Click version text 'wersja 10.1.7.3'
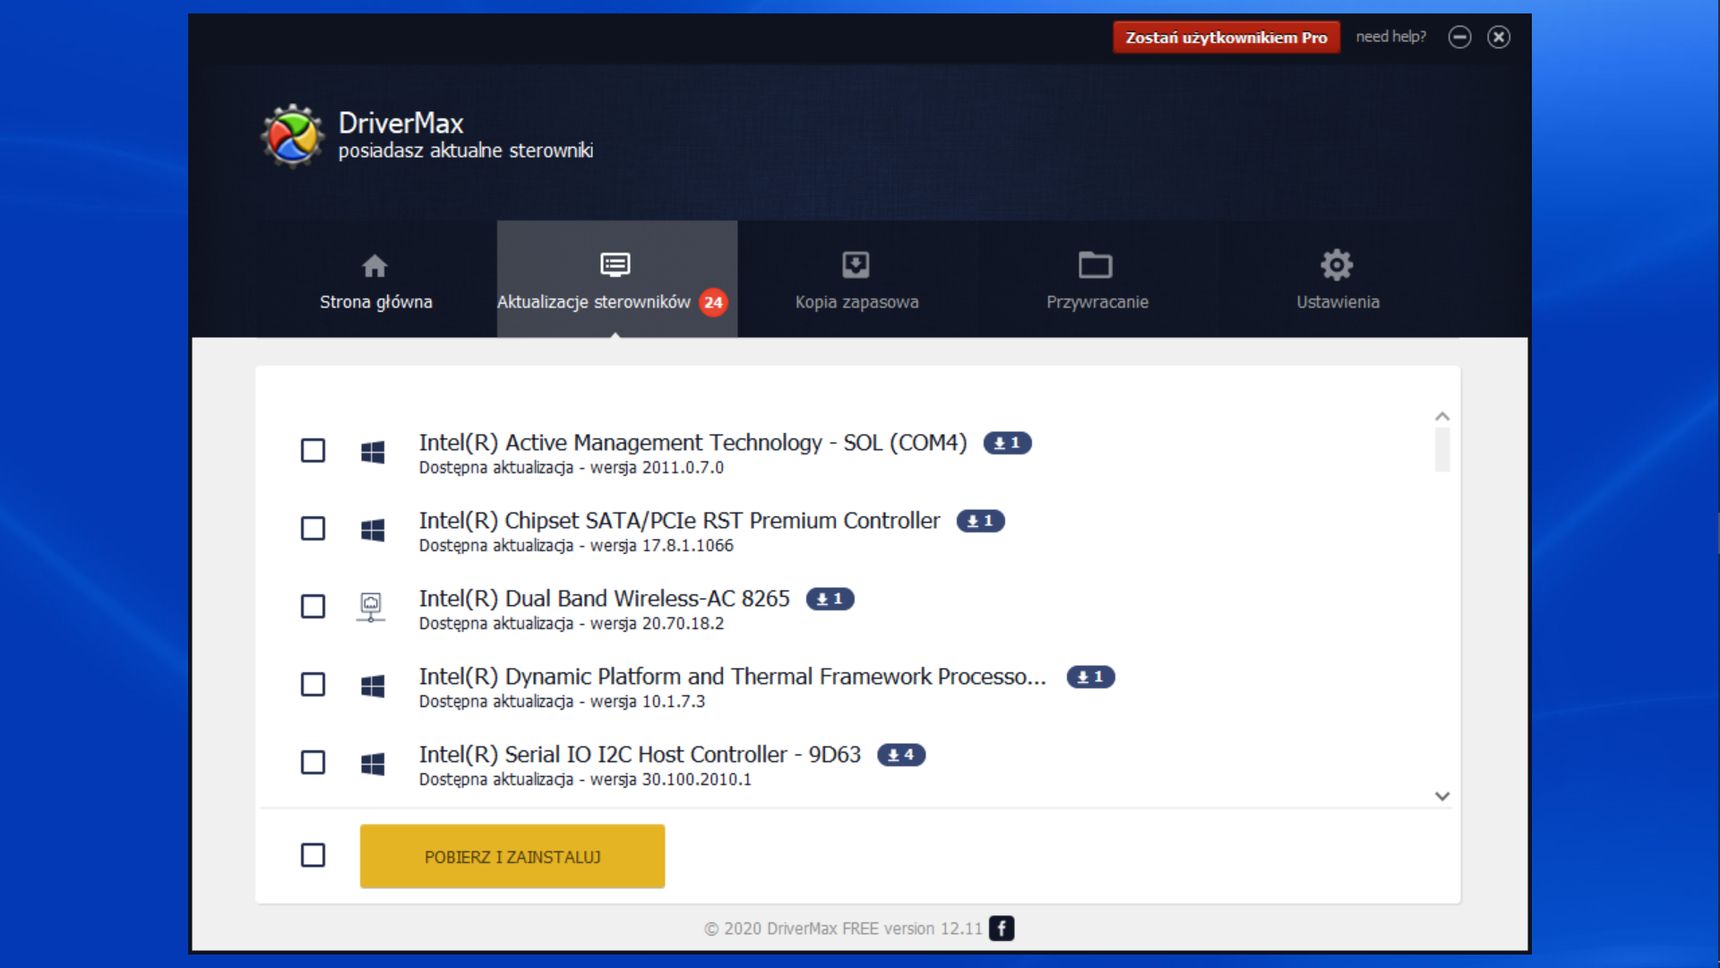 pos(648,702)
